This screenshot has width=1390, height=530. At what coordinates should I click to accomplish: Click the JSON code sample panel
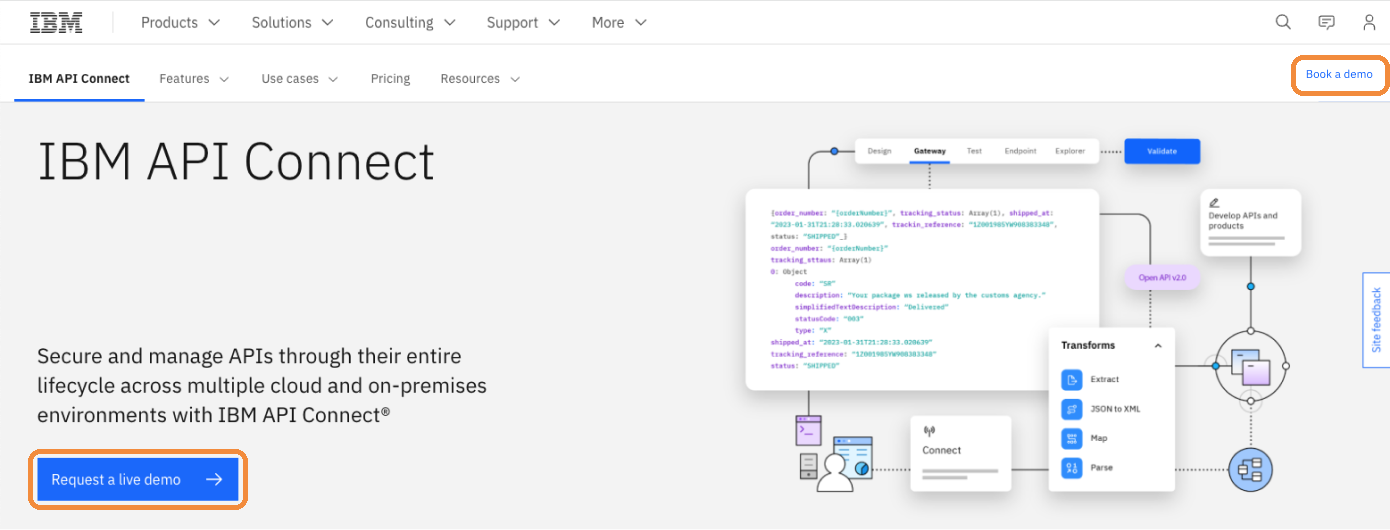click(x=922, y=289)
